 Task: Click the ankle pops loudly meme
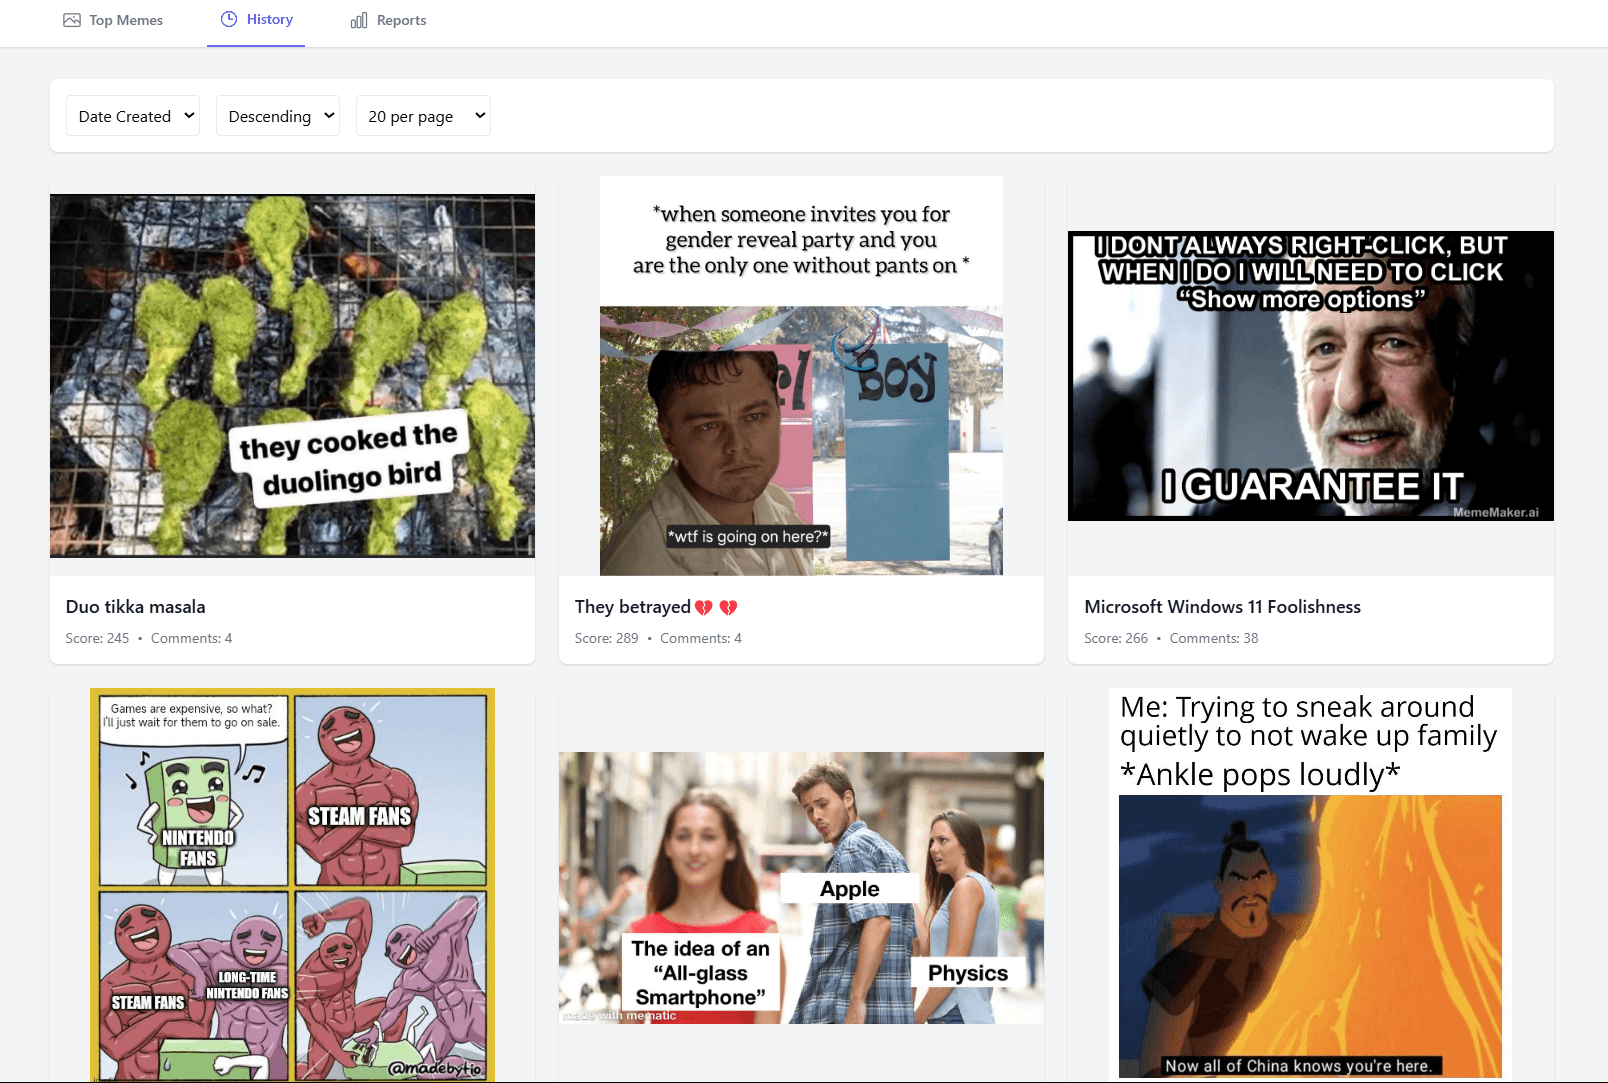[x=1310, y=885]
